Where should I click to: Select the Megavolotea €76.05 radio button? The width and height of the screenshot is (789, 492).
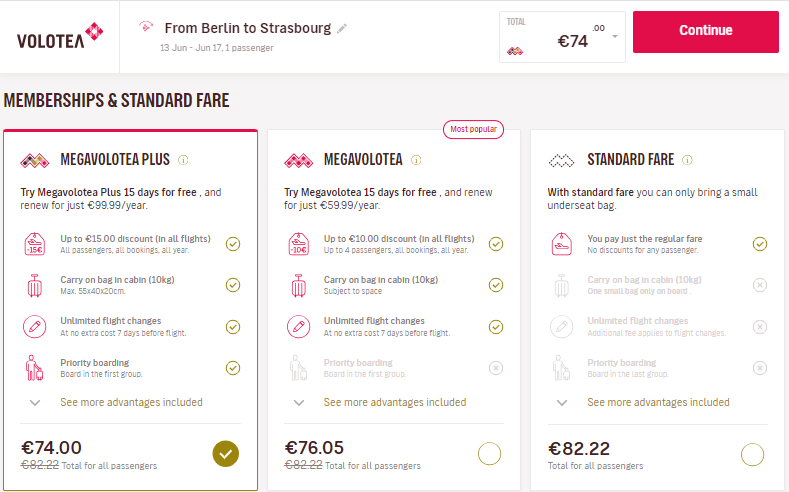pyautogui.click(x=489, y=454)
